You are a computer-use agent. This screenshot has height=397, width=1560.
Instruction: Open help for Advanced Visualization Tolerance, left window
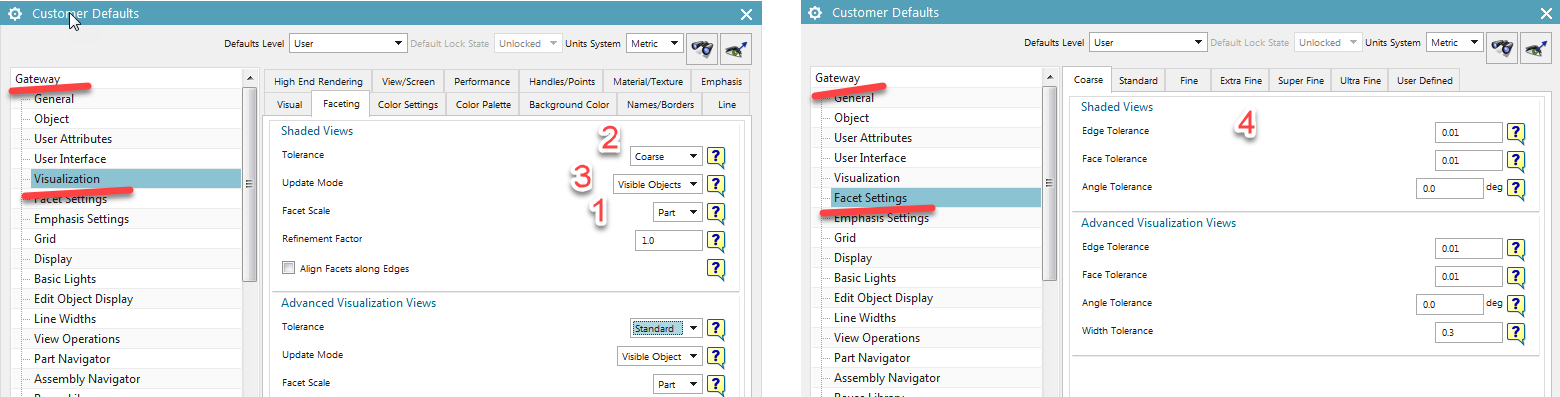716,328
